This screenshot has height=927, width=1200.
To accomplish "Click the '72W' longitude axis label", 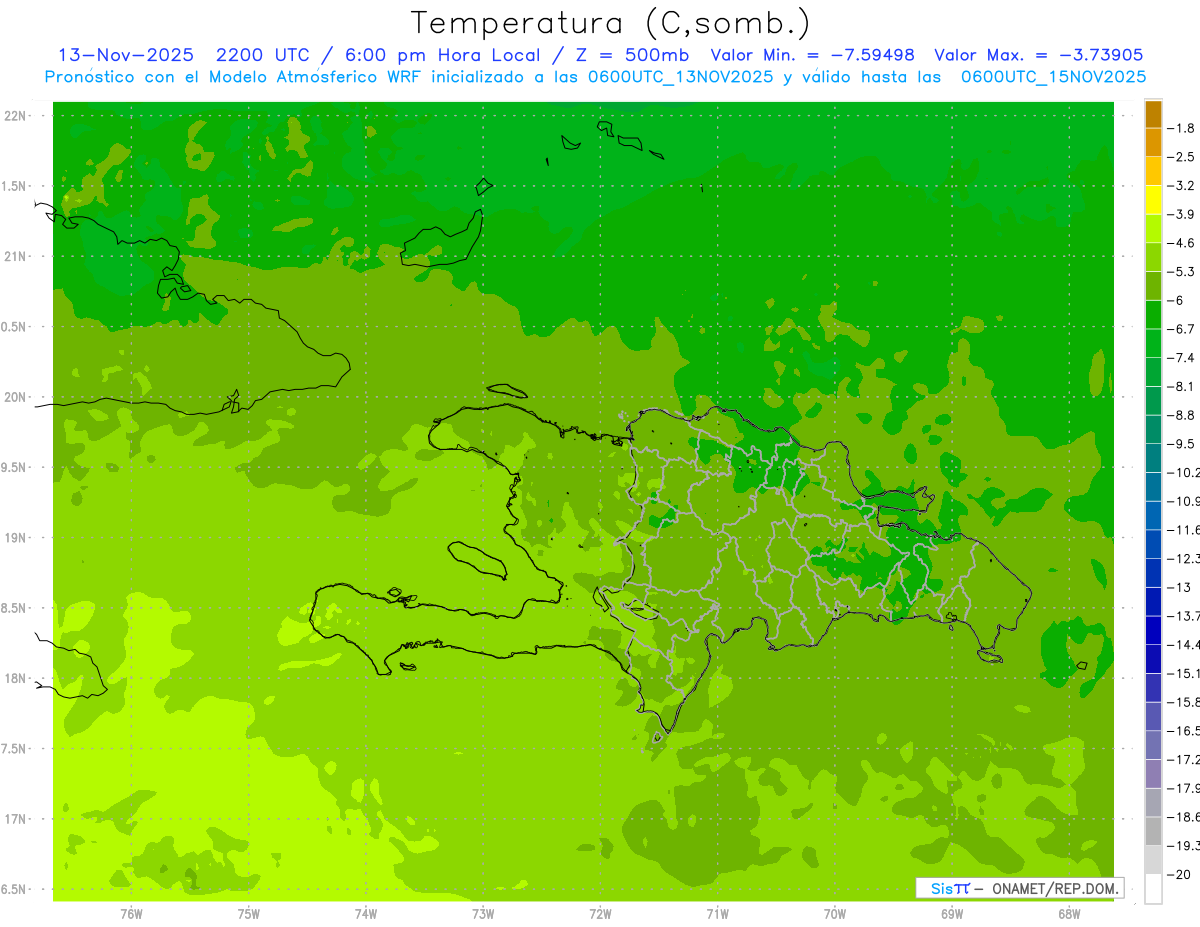I will coord(600,914).
